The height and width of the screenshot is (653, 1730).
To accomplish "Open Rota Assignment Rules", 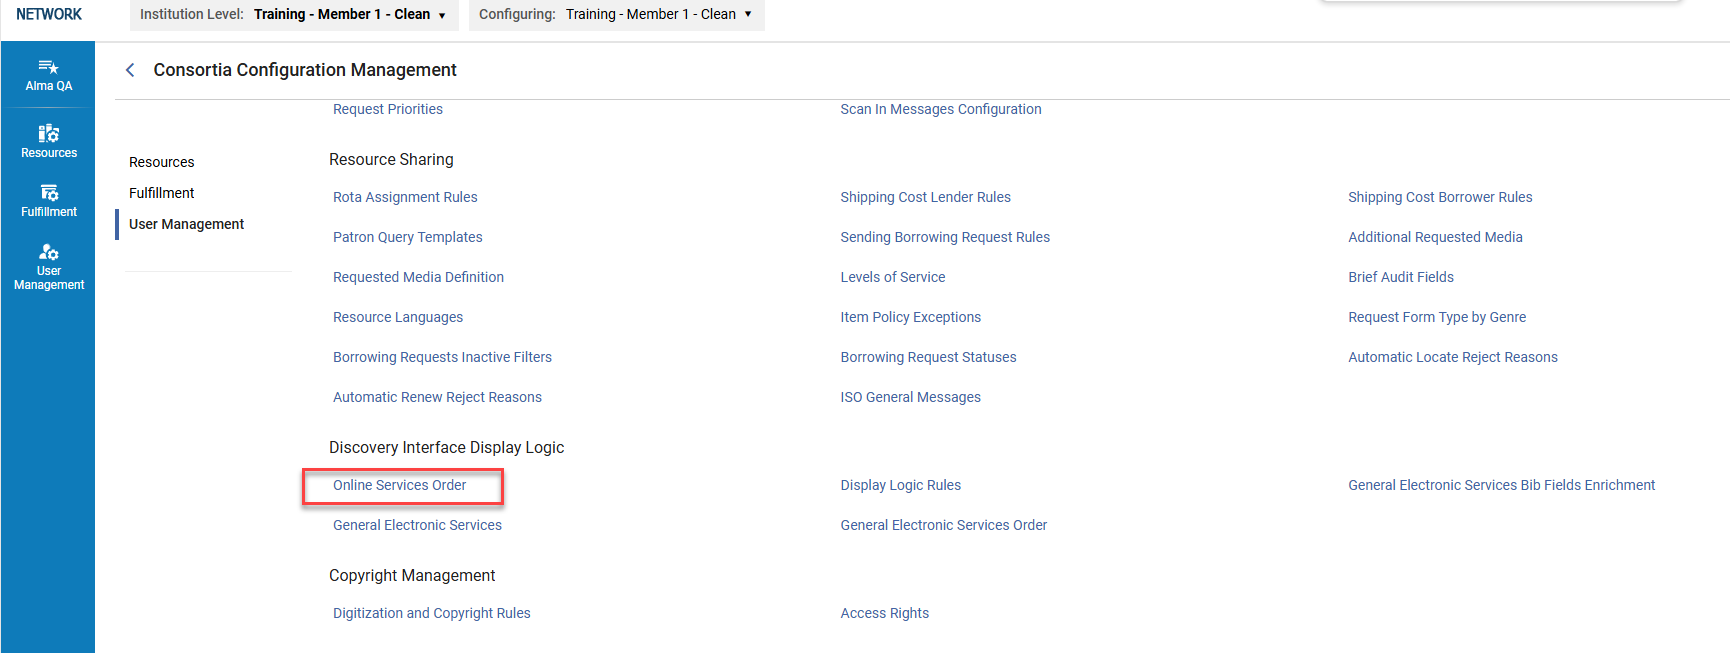I will [x=405, y=197].
